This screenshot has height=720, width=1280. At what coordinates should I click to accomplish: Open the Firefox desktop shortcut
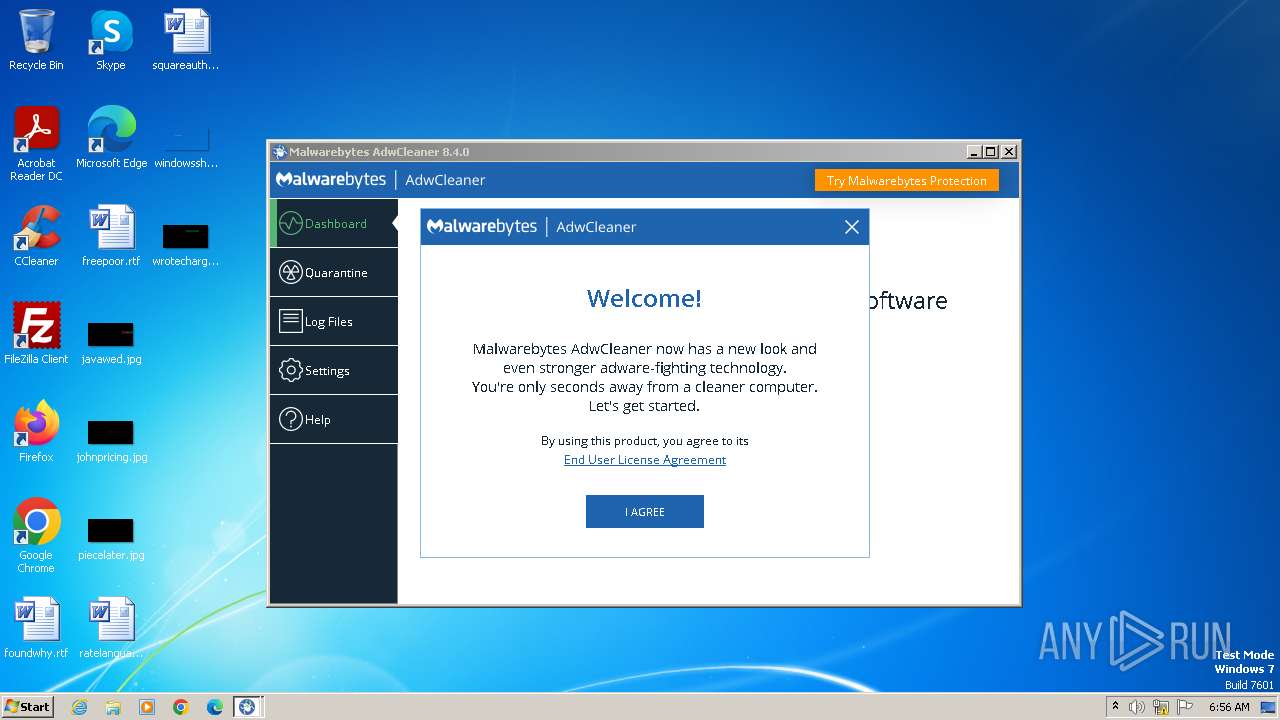36,432
